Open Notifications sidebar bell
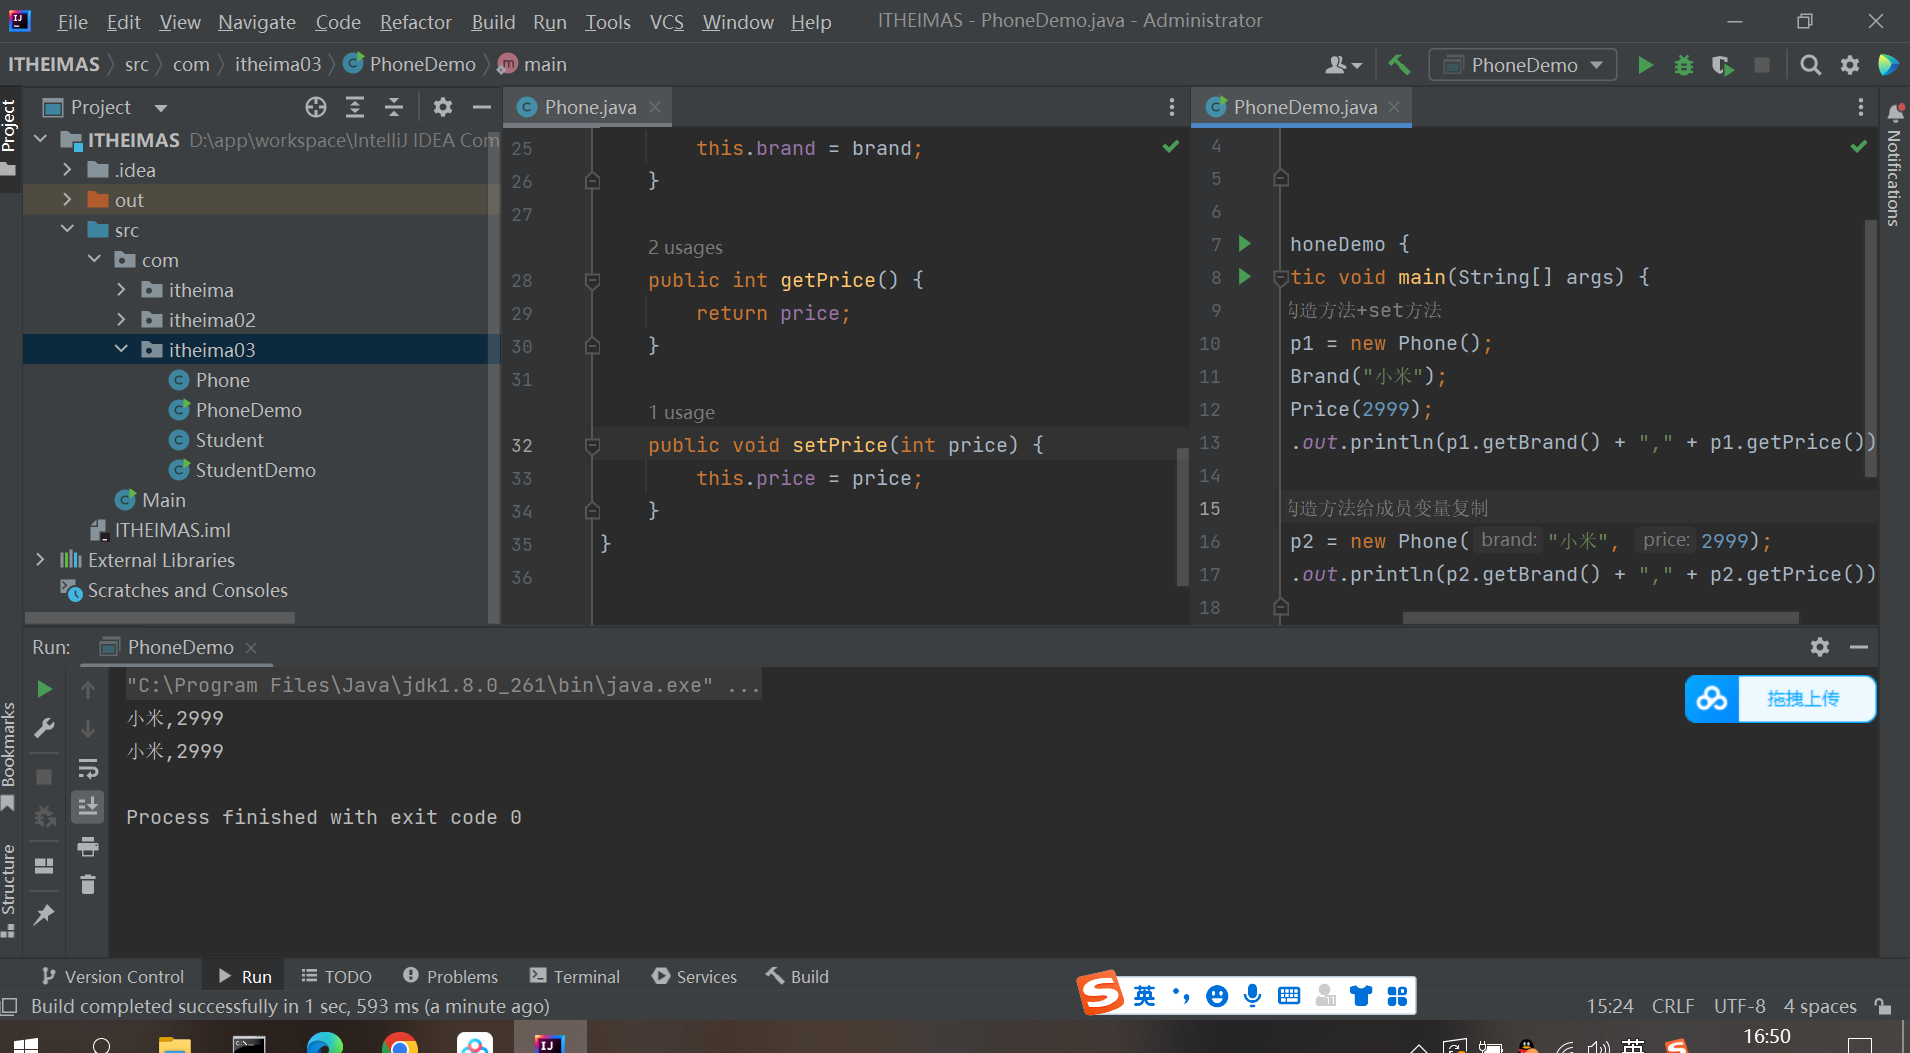The width and height of the screenshot is (1910, 1053). 1894,112
